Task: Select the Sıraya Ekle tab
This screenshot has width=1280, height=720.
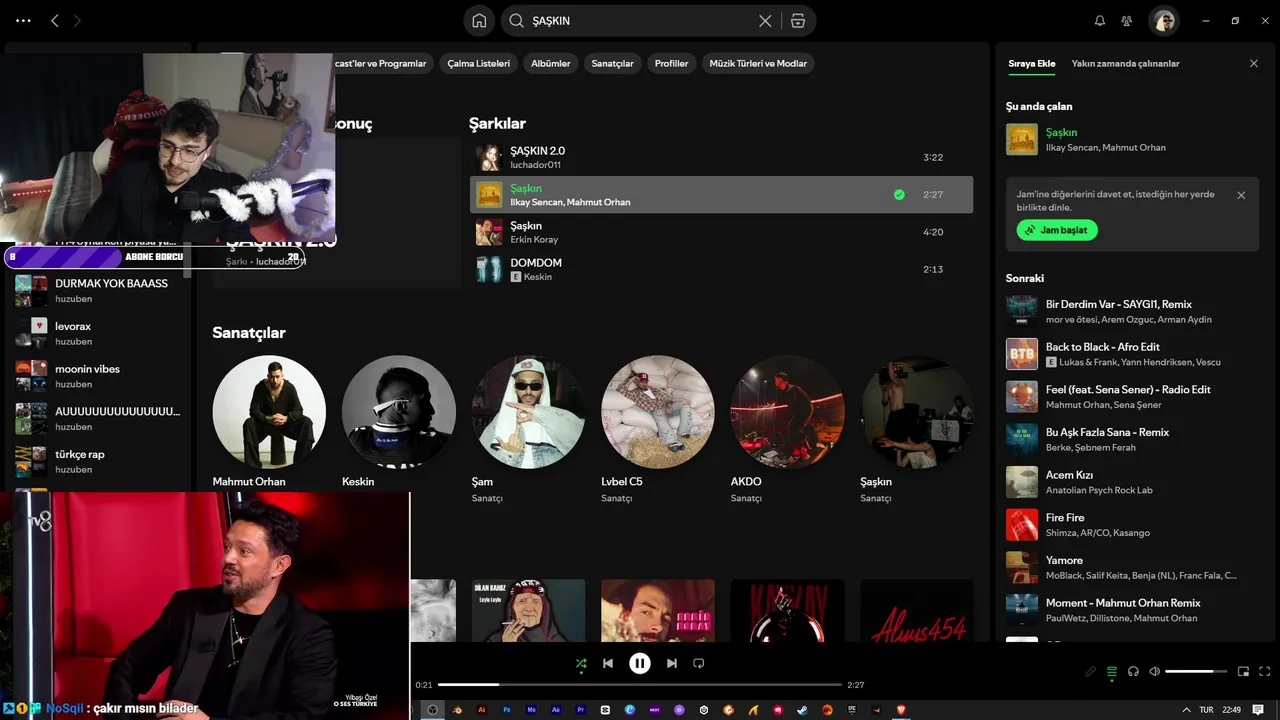Action: [1032, 63]
